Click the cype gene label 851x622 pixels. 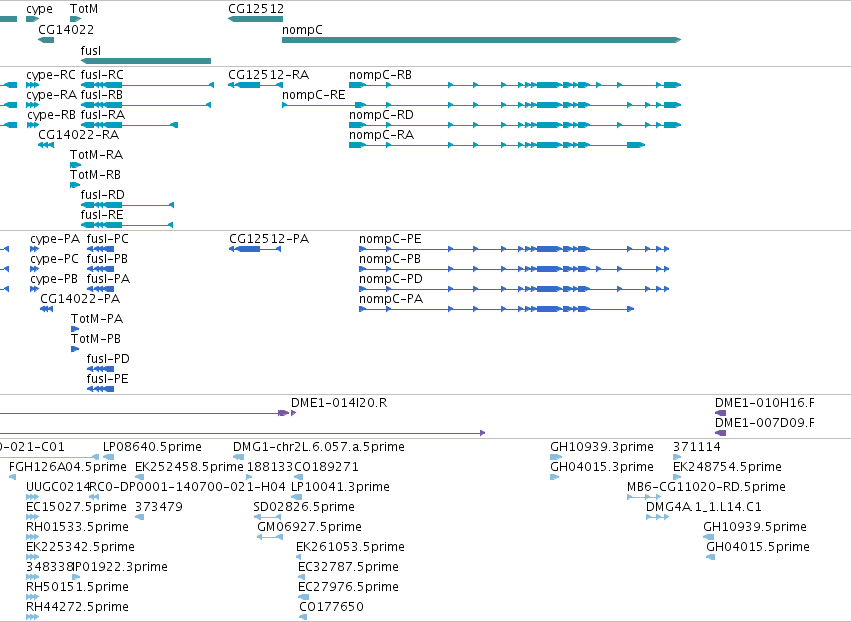coord(40,10)
